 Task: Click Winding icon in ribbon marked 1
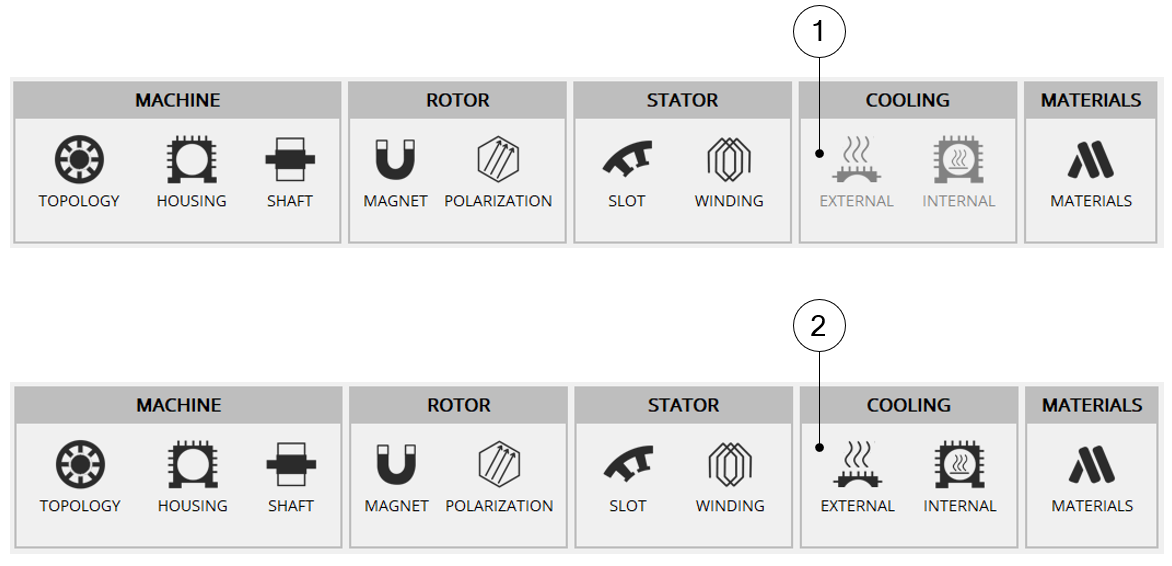click(x=729, y=161)
